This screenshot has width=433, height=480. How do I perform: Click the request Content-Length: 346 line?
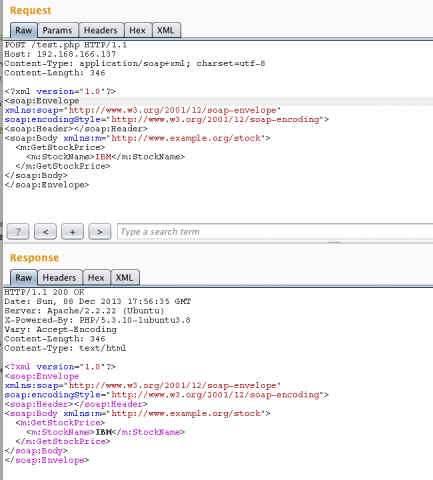coord(55,73)
